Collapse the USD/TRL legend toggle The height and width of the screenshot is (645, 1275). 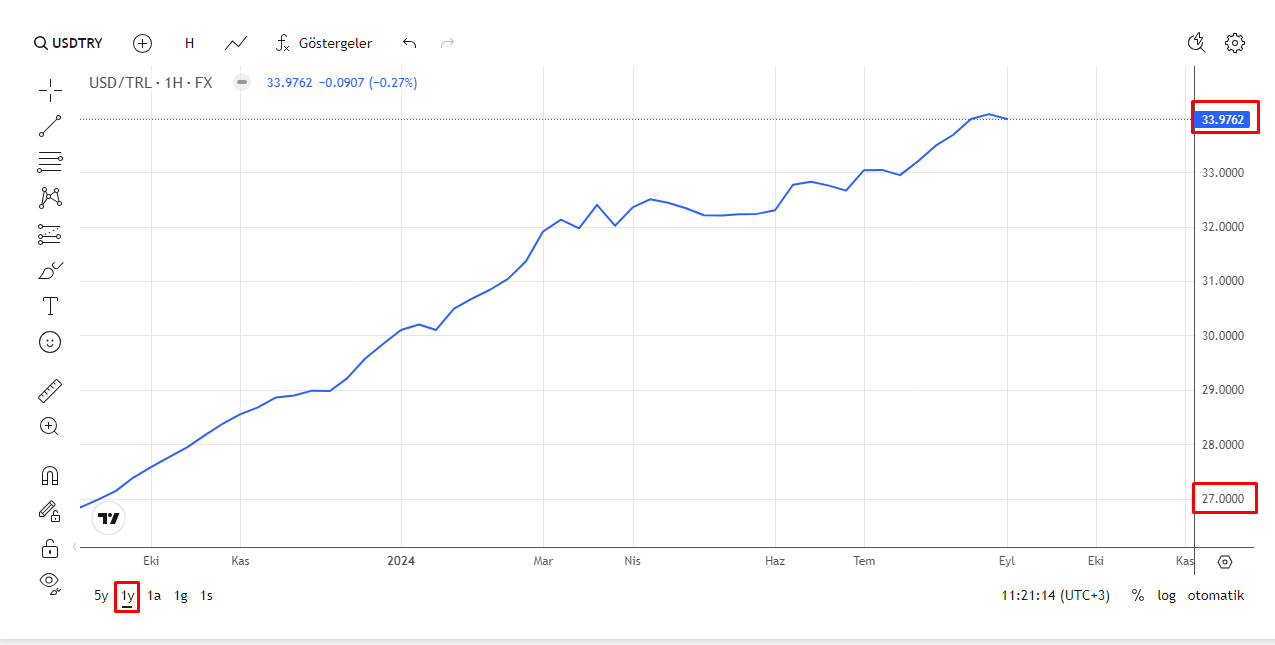241,82
